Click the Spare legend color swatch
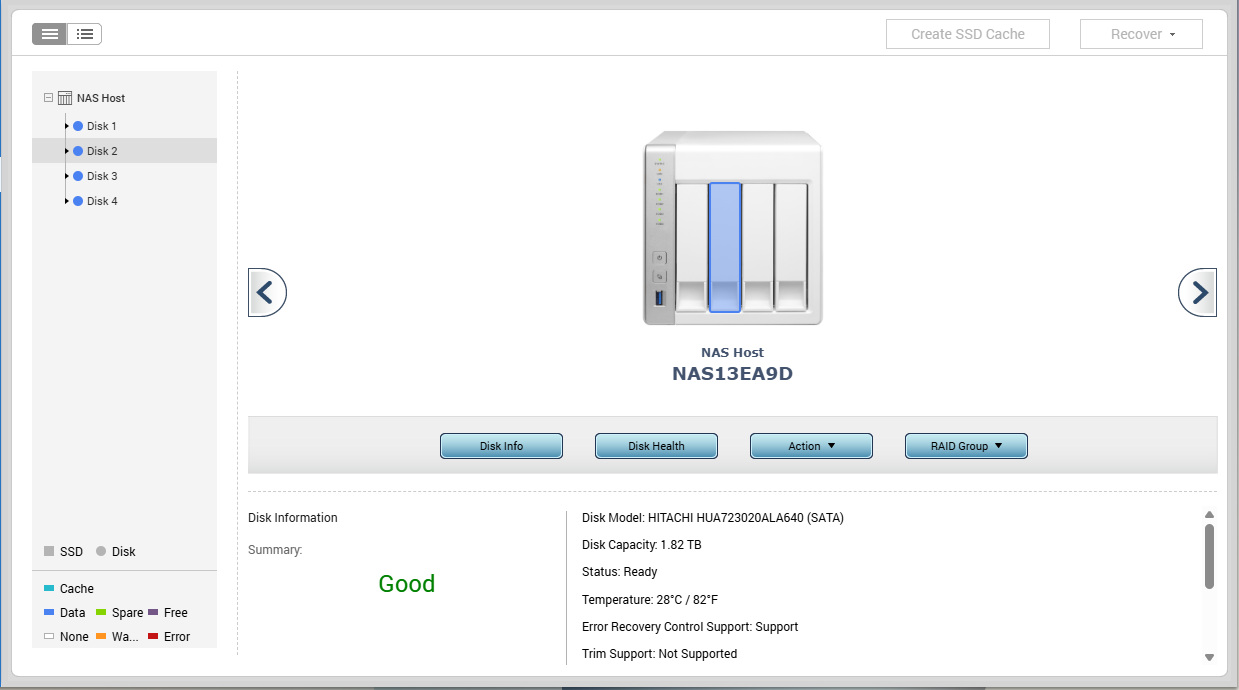The image size is (1239, 690). click(101, 612)
